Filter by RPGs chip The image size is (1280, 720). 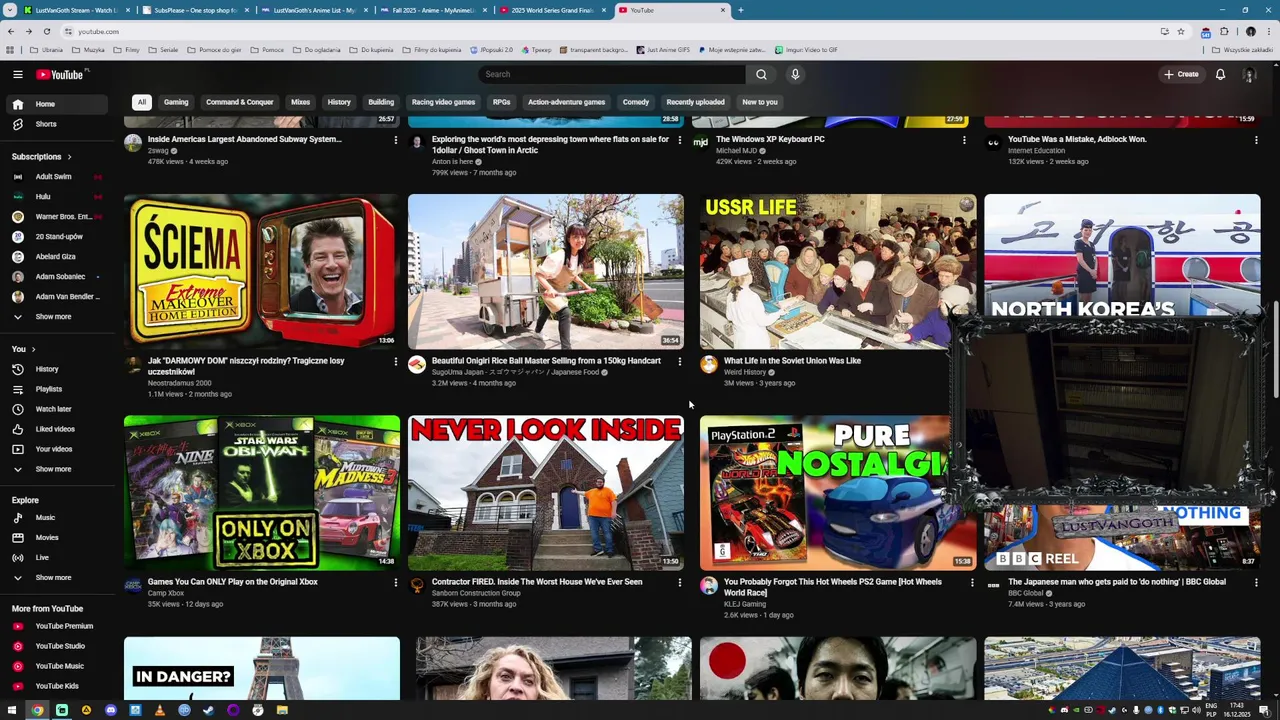point(501,102)
